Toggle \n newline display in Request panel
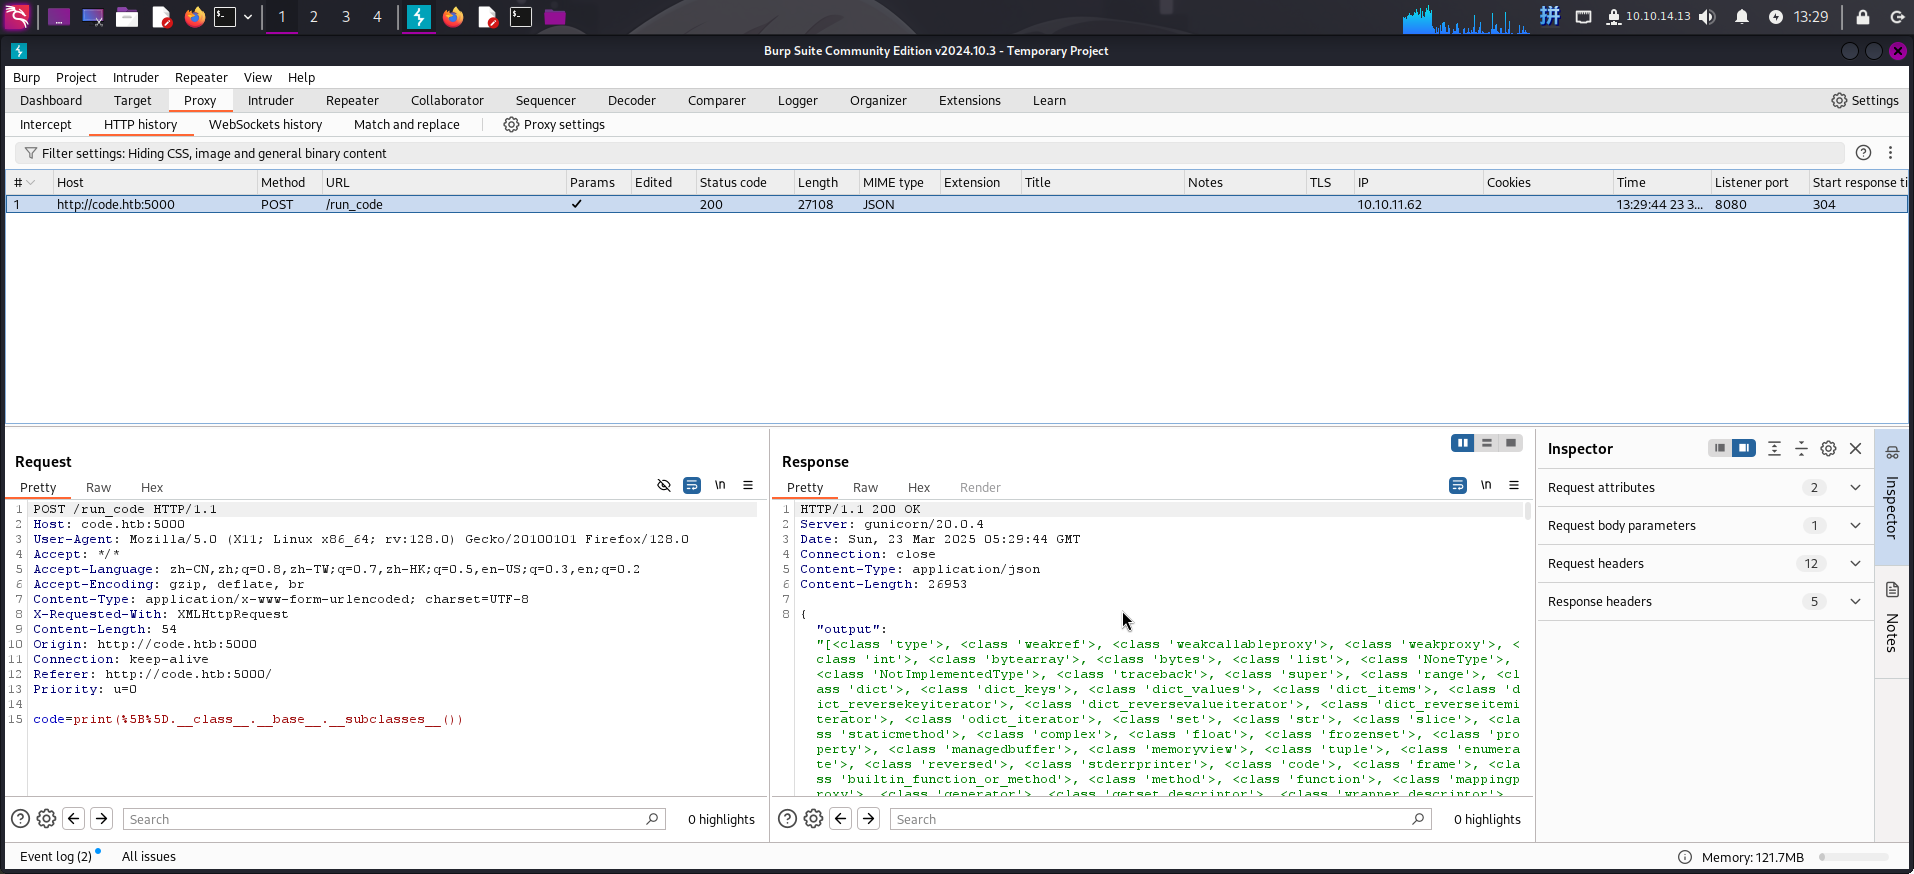This screenshot has width=1914, height=874. (720, 485)
